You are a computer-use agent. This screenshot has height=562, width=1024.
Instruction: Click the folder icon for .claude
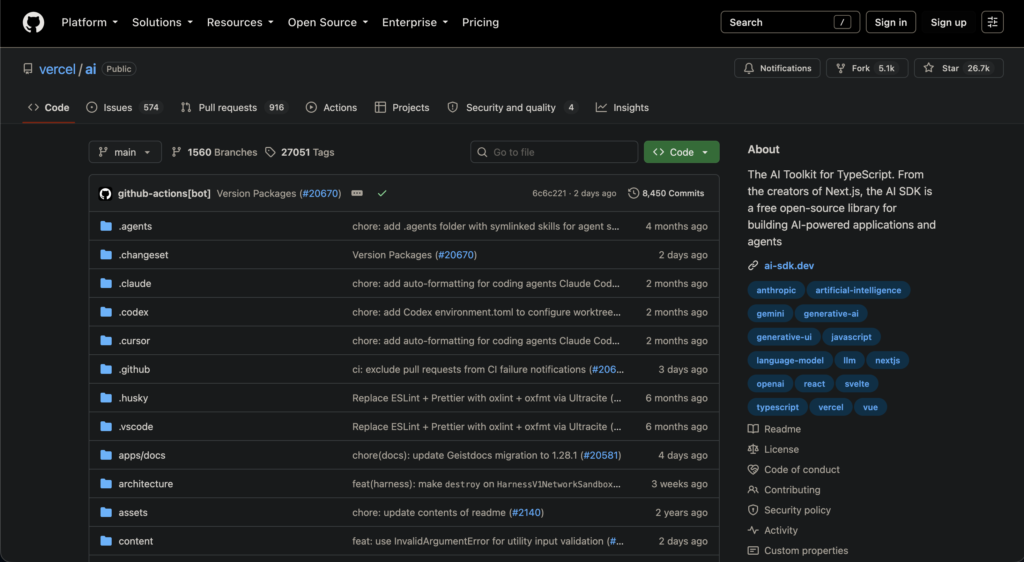pos(106,283)
